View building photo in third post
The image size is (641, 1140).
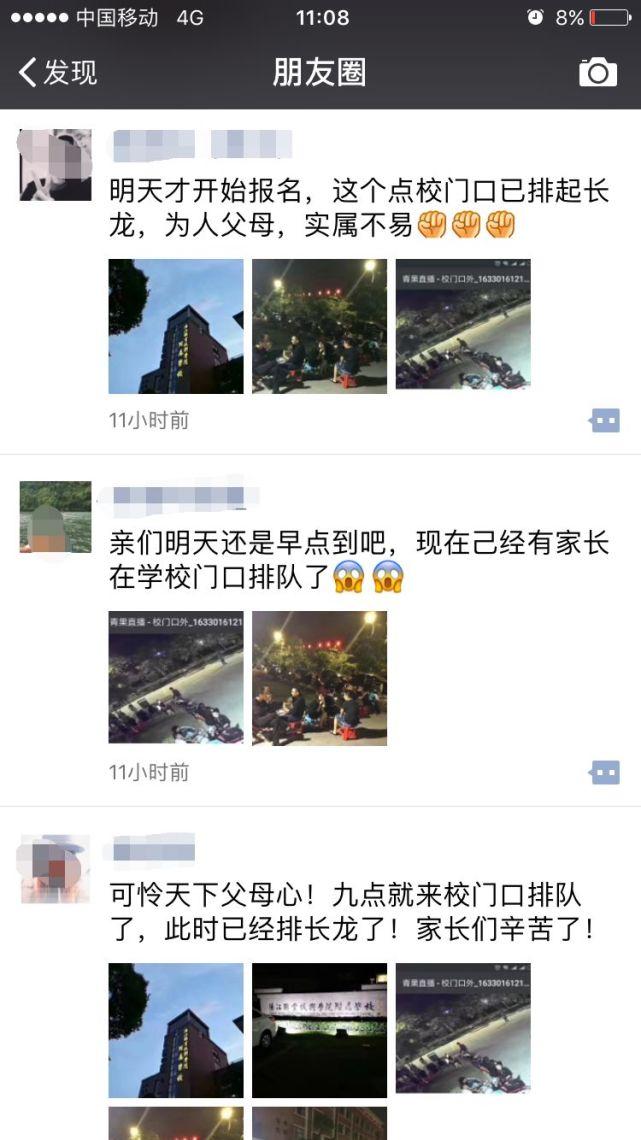(176, 1030)
